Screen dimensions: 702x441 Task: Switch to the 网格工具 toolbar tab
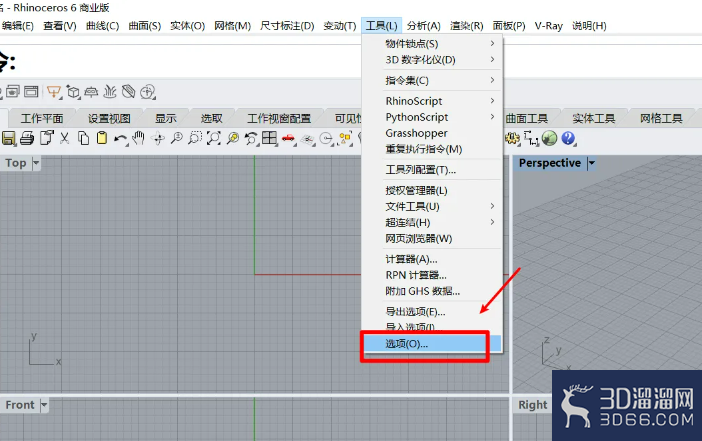pyautogui.click(x=661, y=119)
